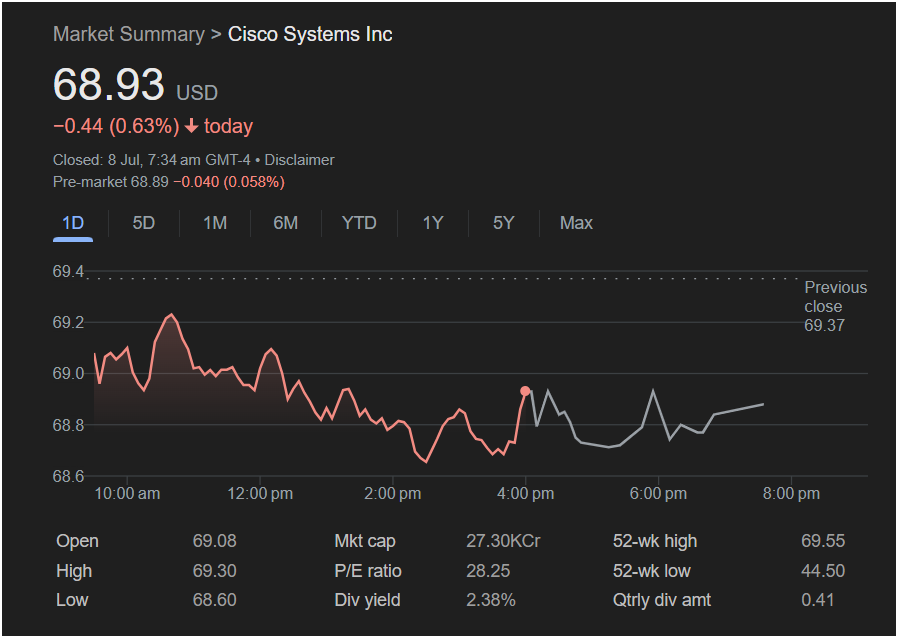Open the Disclaimer link
The width and height of the screenshot is (898, 638).
tap(300, 160)
